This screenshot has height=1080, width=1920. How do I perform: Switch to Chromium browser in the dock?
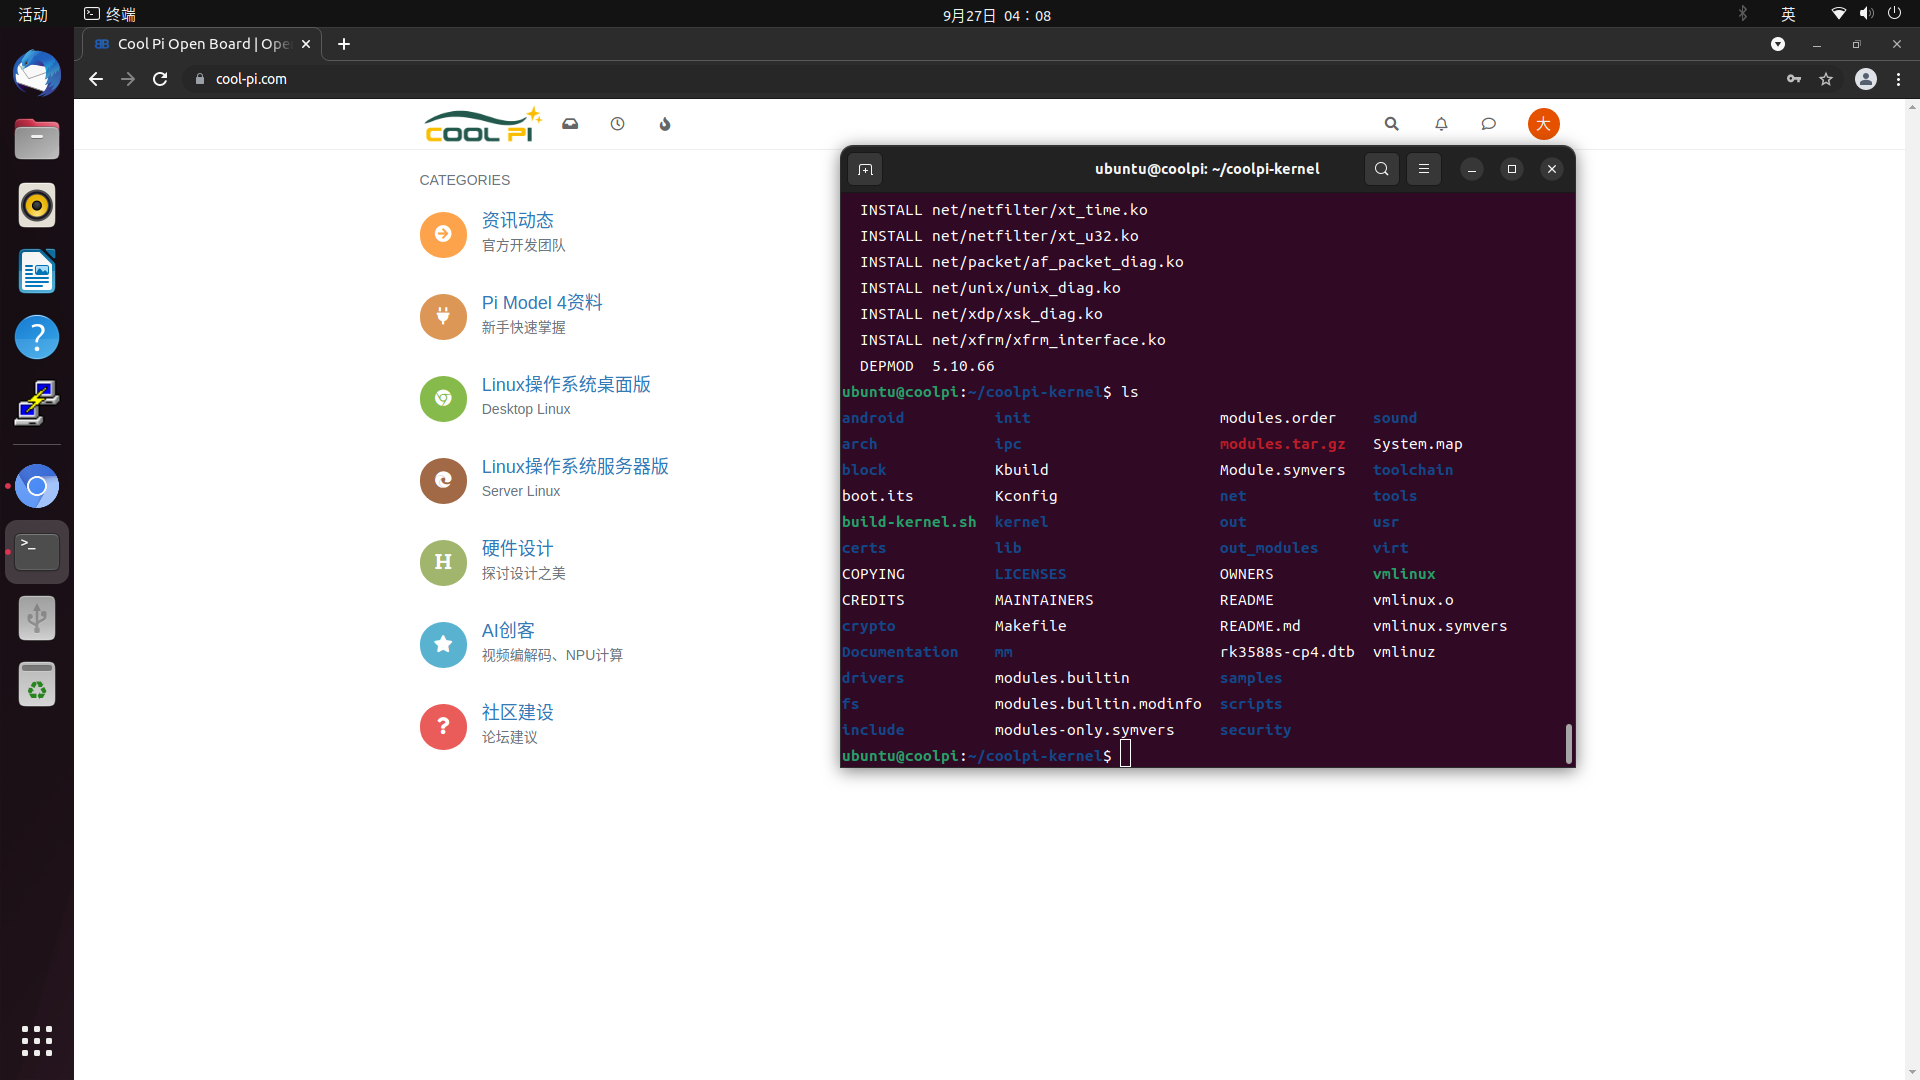[x=37, y=486]
